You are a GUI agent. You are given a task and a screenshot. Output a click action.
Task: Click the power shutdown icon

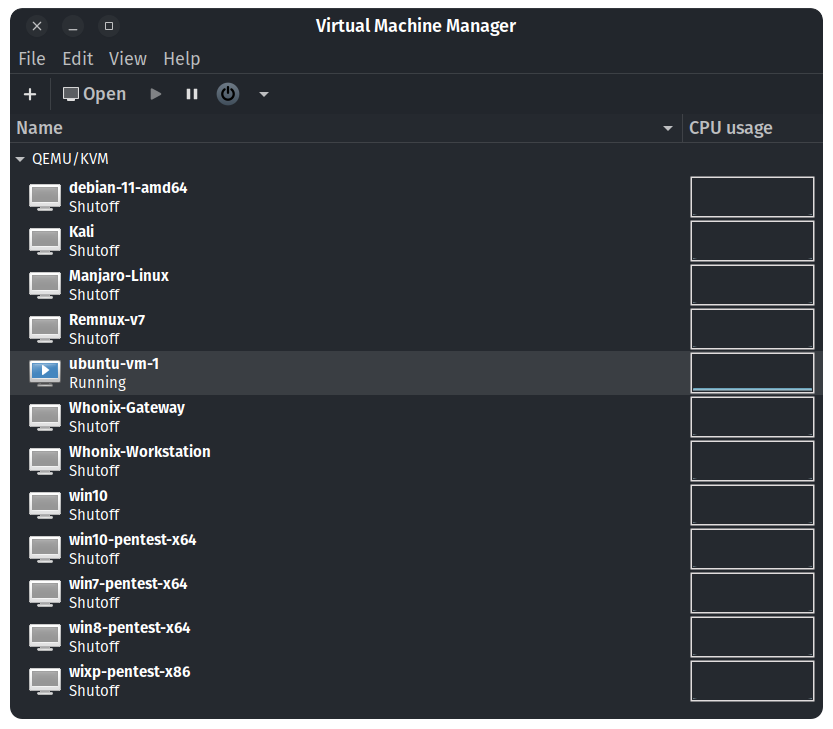[x=228, y=94]
